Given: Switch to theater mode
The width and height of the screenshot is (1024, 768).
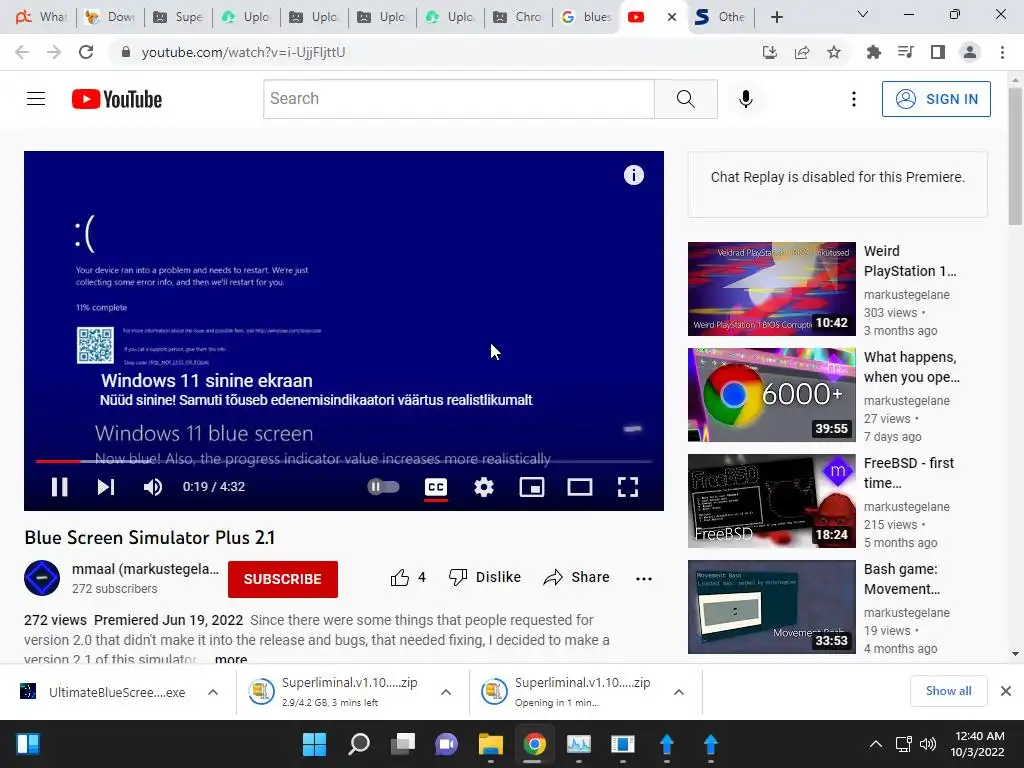Looking at the screenshot, I should (x=580, y=487).
